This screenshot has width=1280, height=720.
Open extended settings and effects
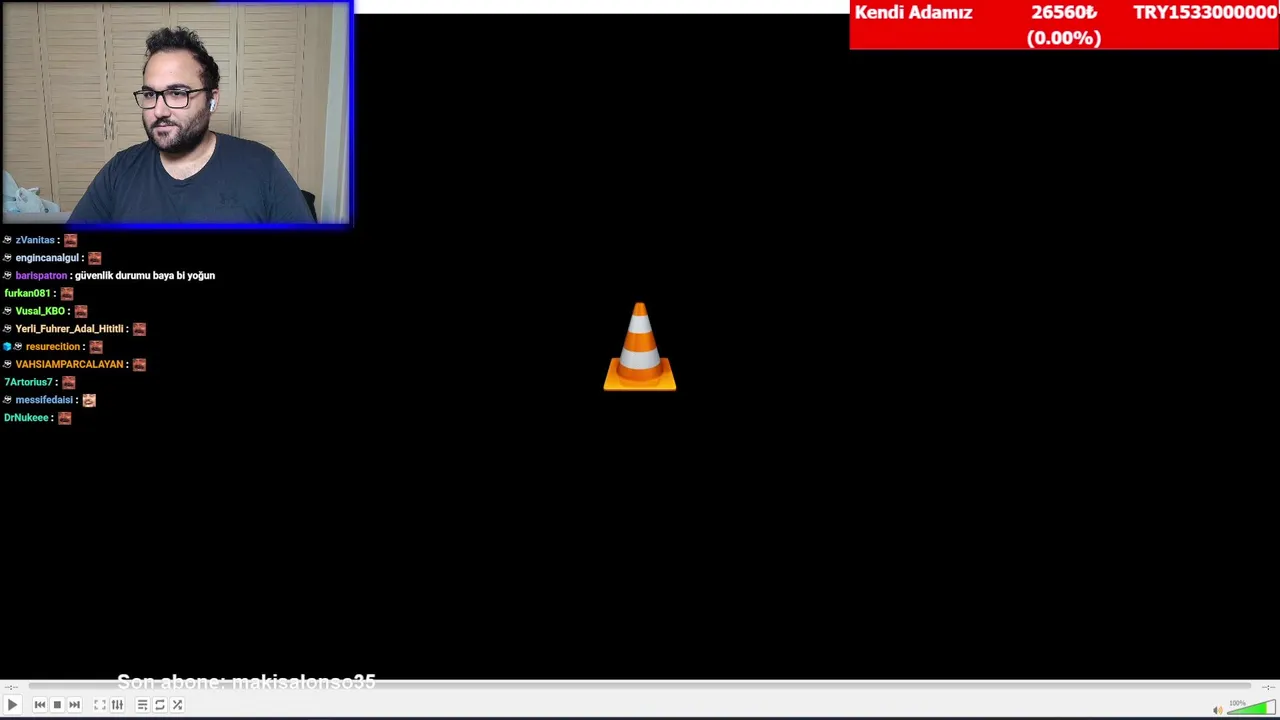117,705
